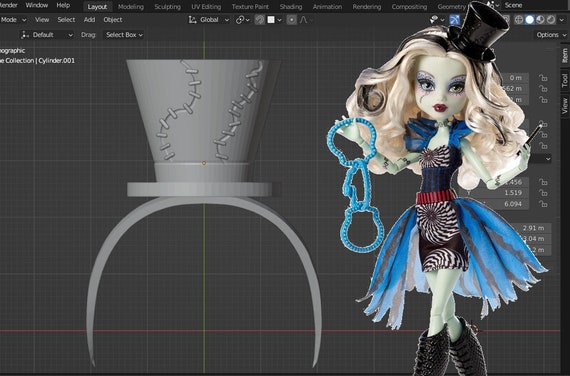Go to the Shading workspace tab
The image size is (570, 376).
291,7
